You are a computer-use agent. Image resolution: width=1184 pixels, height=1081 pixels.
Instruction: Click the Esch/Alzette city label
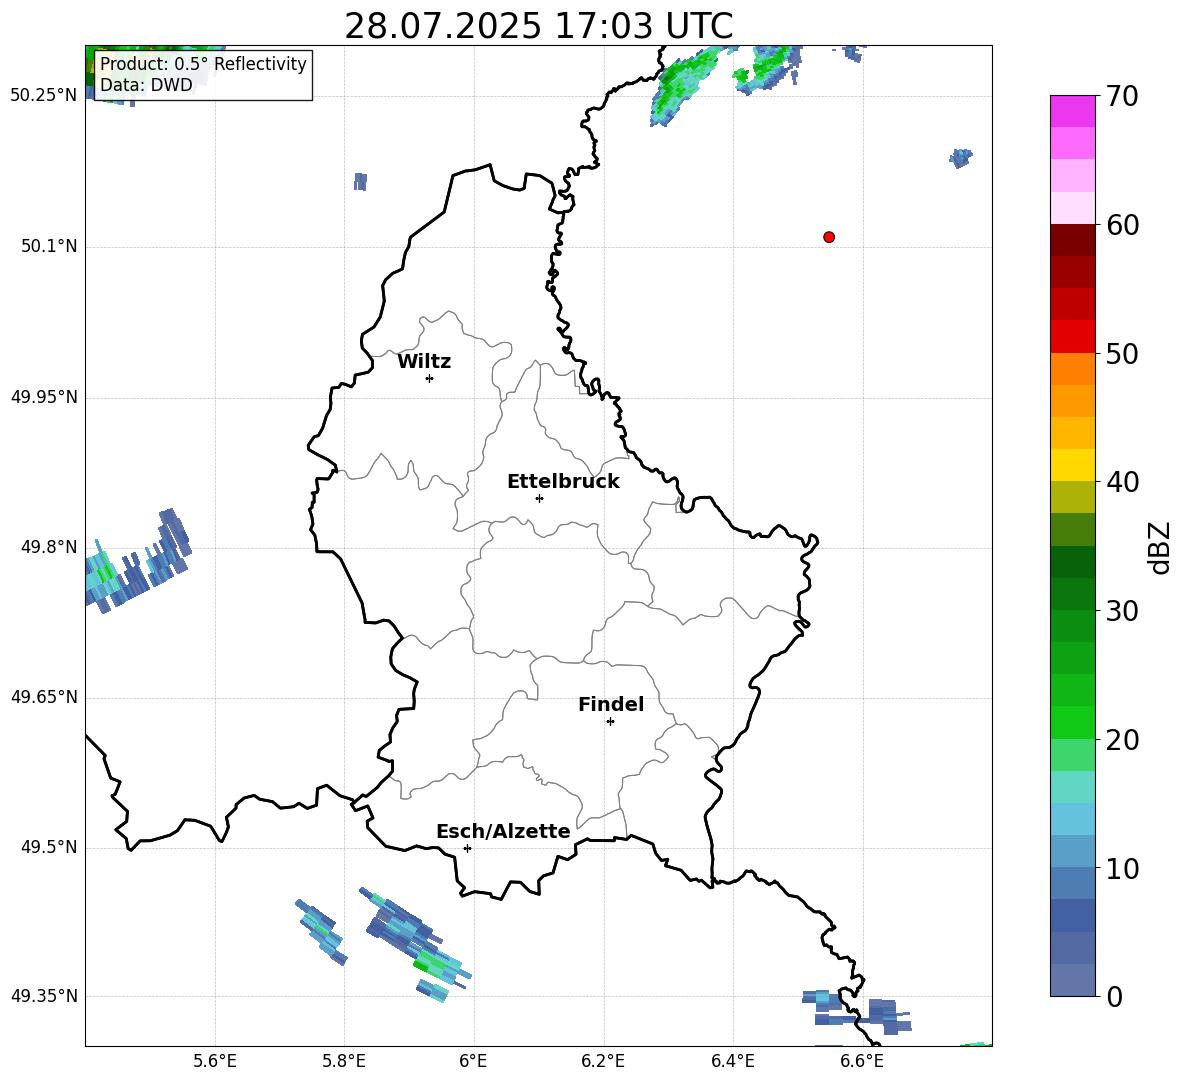(x=503, y=831)
